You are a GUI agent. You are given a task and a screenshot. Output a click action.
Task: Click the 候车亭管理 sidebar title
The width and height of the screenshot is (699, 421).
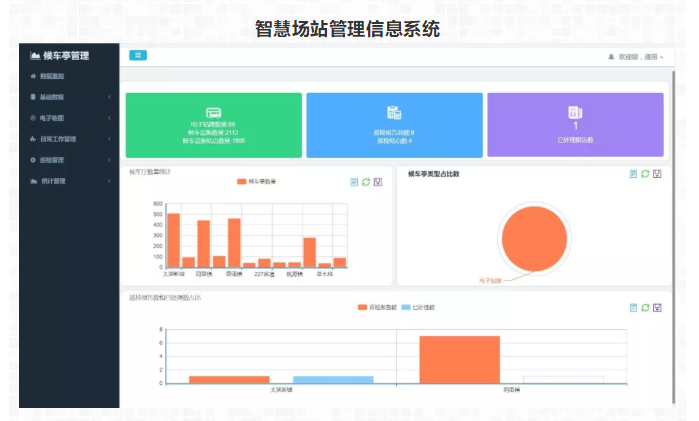[x=66, y=56]
